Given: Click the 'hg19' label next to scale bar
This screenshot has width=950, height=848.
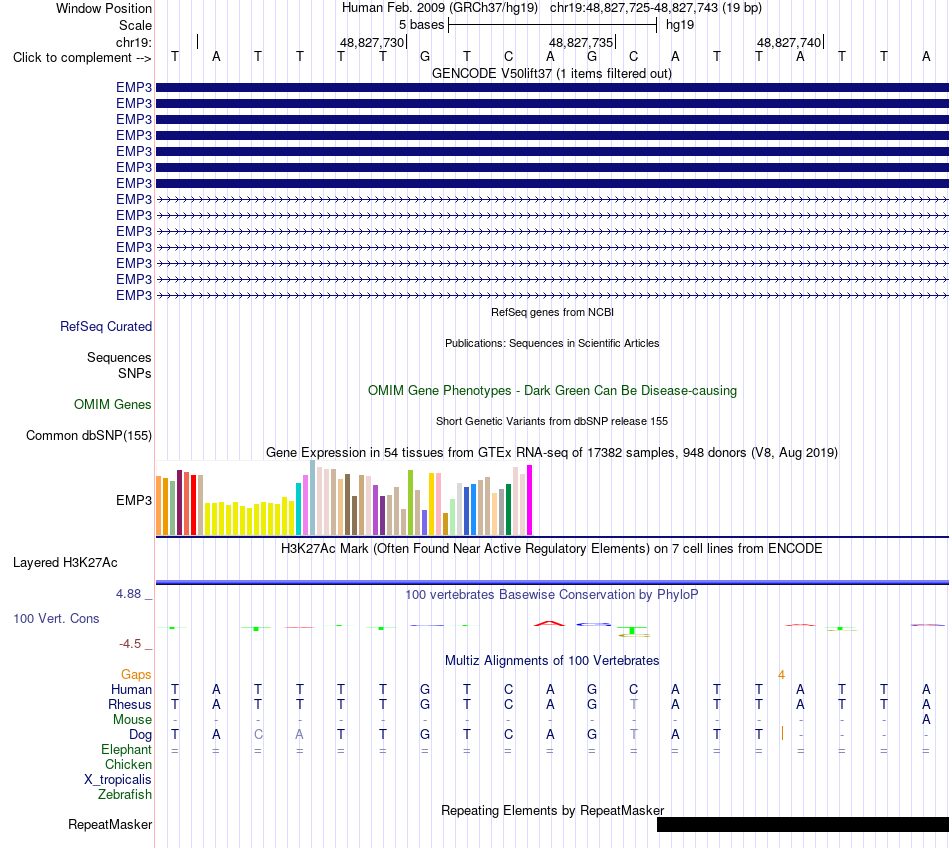Looking at the screenshot, I should (x=680, y=25).
